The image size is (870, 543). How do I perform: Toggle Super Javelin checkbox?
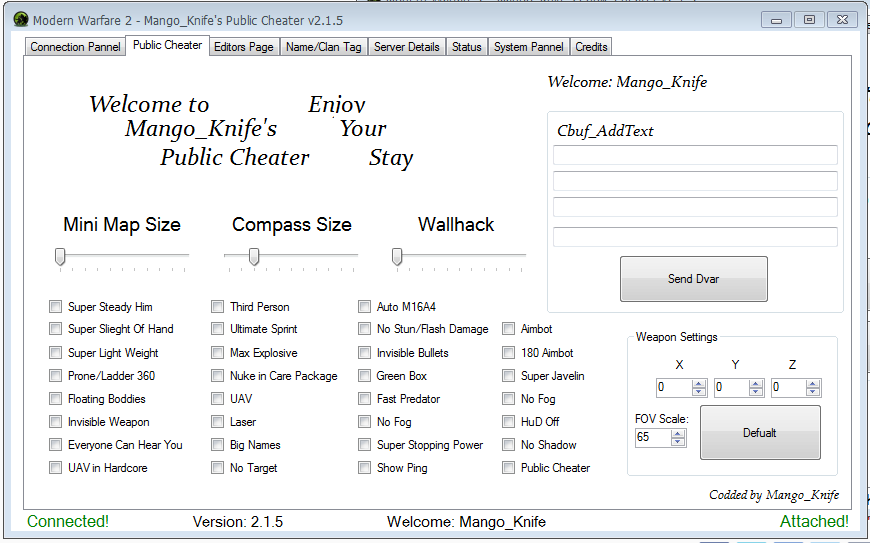(508, 375)
